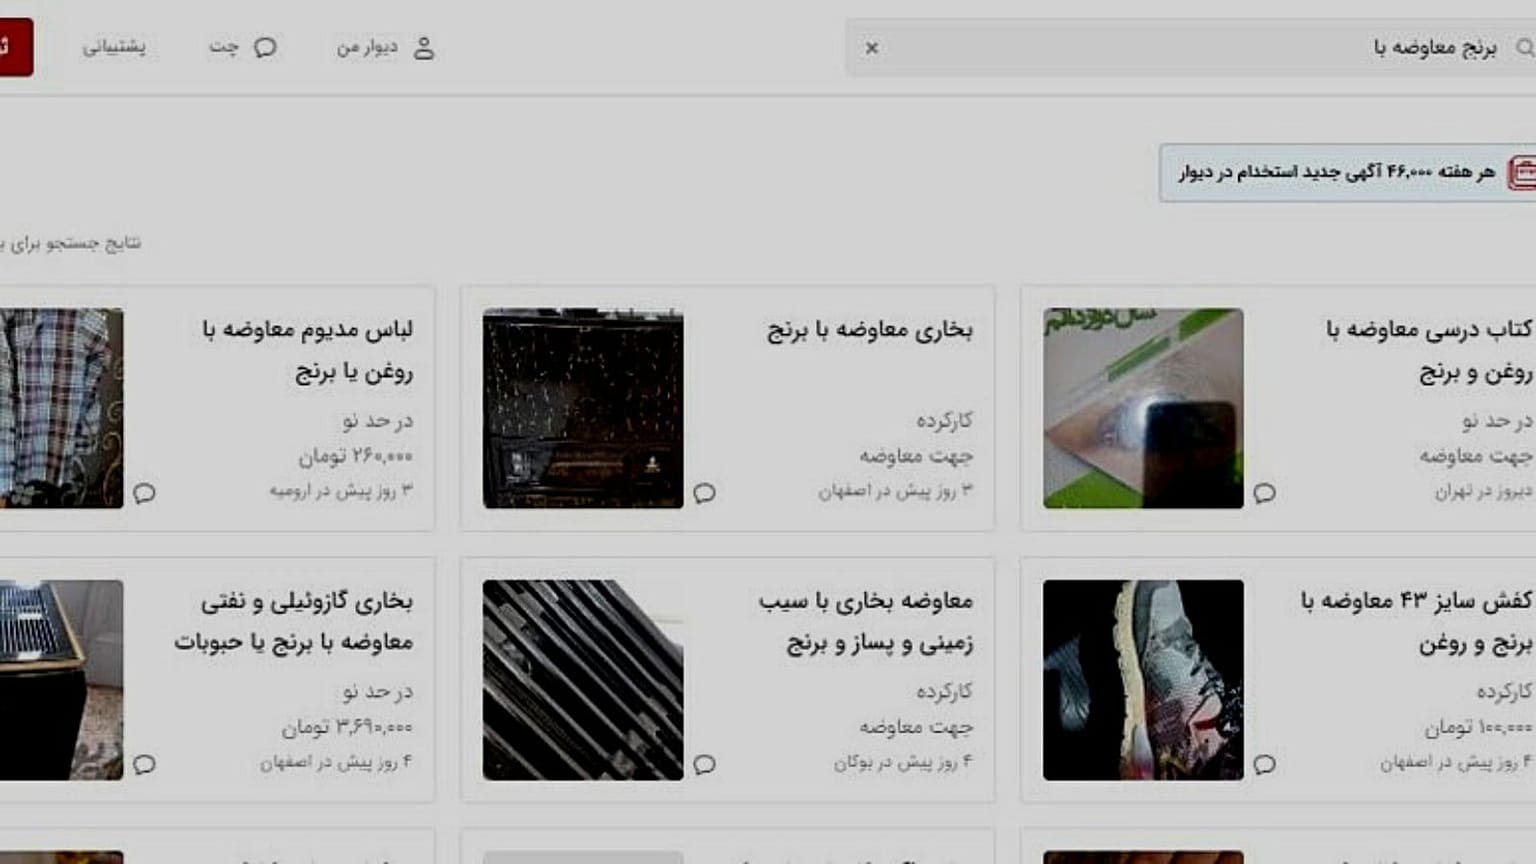The height and width of the screenshot is (864, 1536).
Task: Click the sneaker thumbnail
Action: 1143,680
